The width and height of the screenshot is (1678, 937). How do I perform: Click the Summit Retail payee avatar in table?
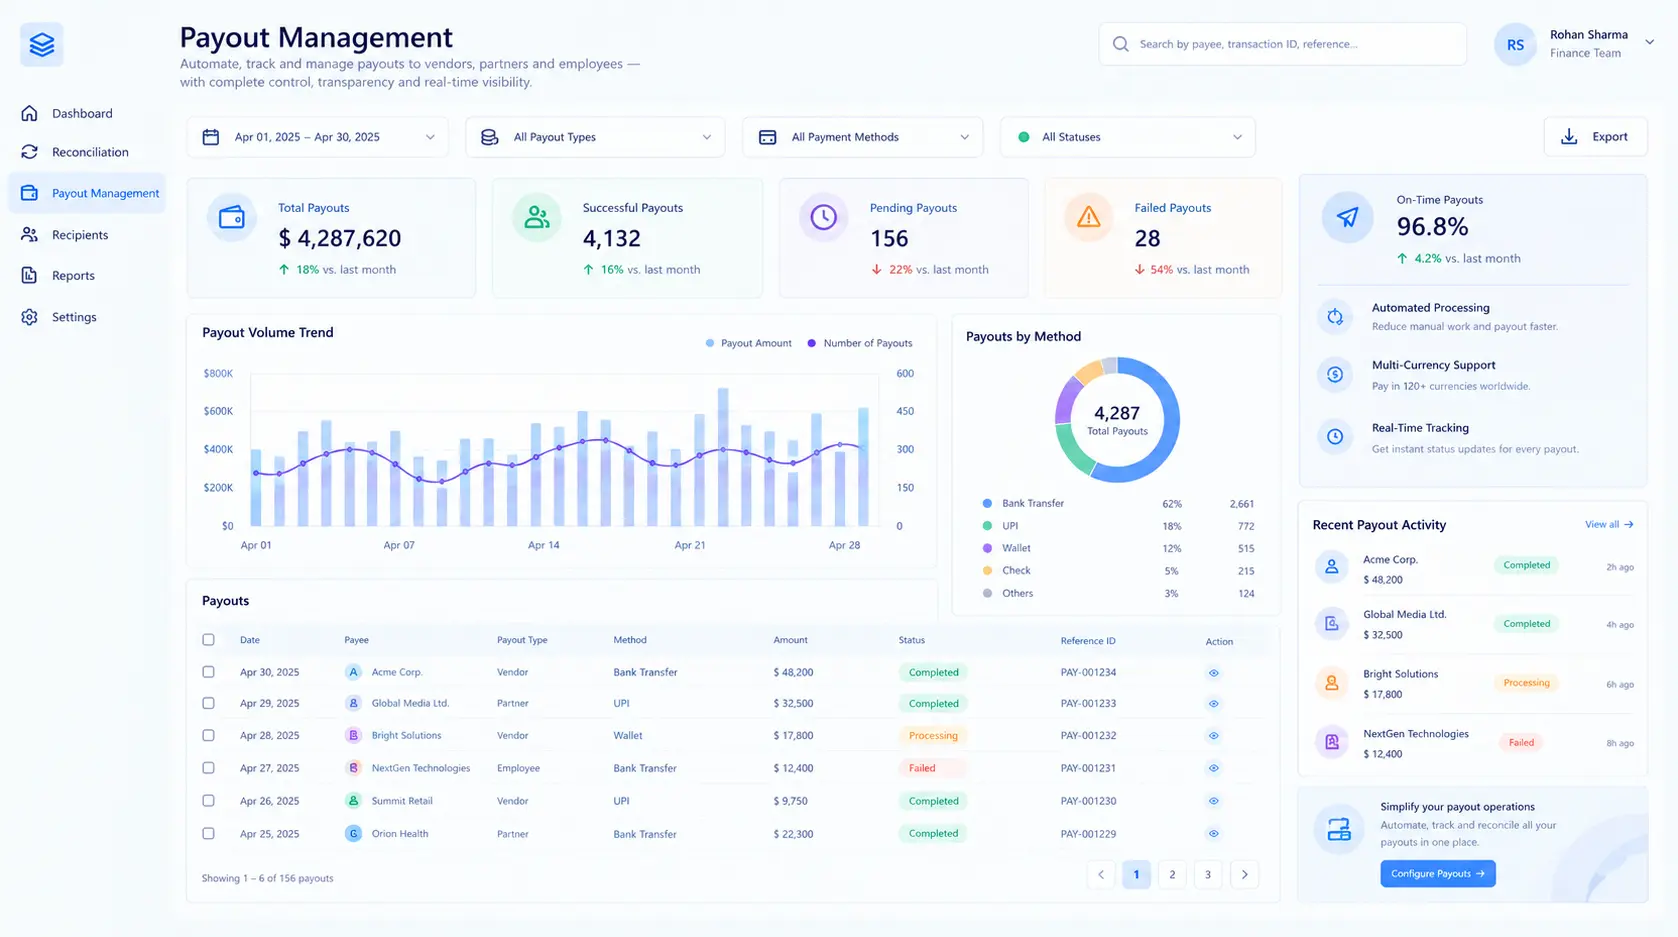pyautogui.click(x=353, y=801)
